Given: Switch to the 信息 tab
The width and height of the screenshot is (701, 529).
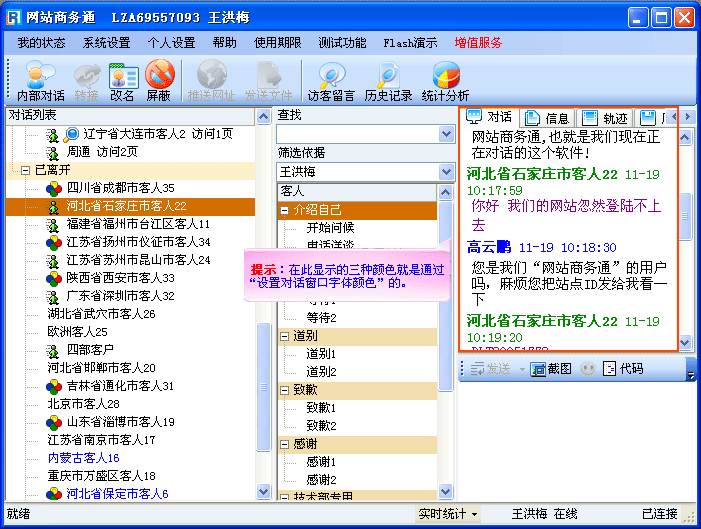Looking at the screenshot, I should 547,118.
